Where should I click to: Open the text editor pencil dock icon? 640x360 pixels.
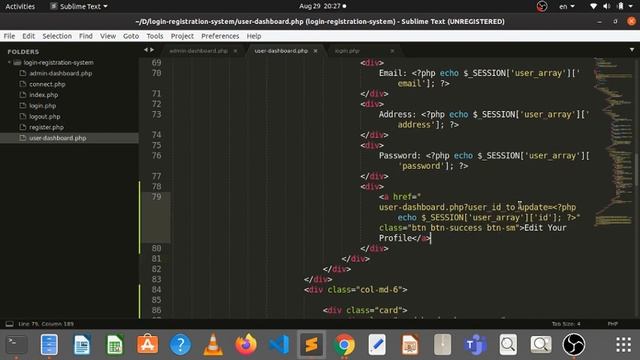pos(377,345)
